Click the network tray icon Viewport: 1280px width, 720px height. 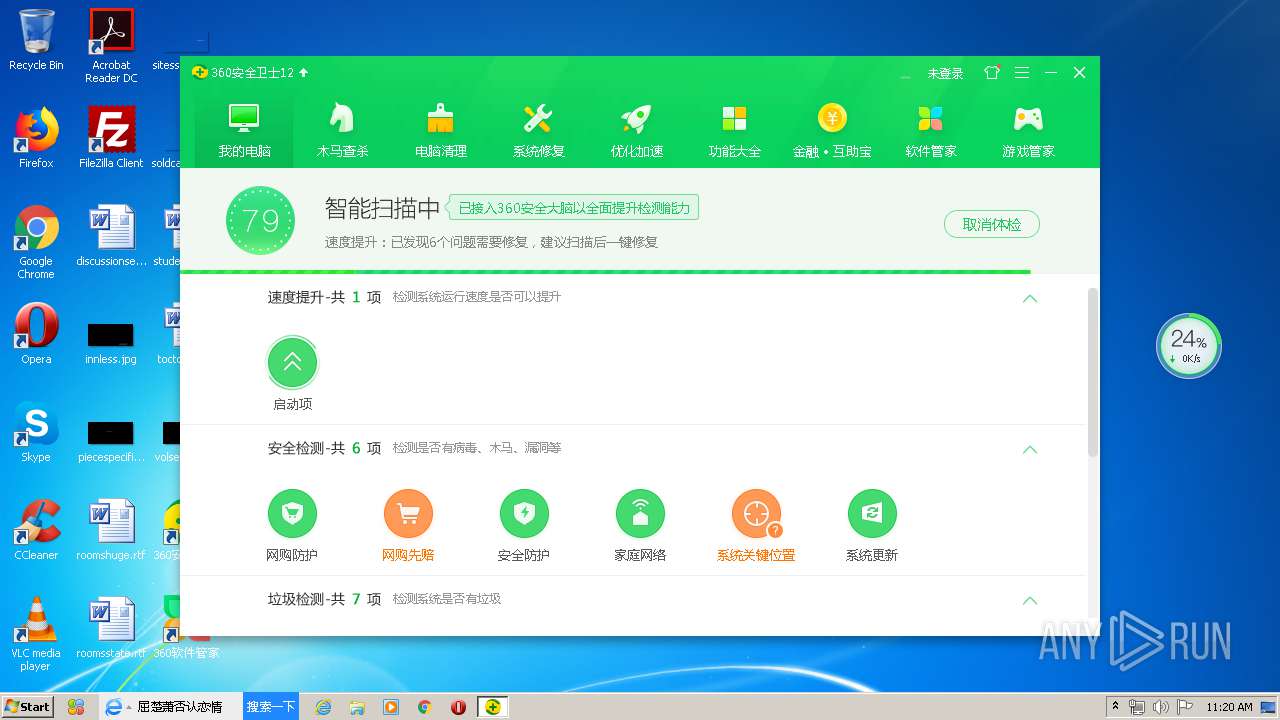click(1137, 707)
